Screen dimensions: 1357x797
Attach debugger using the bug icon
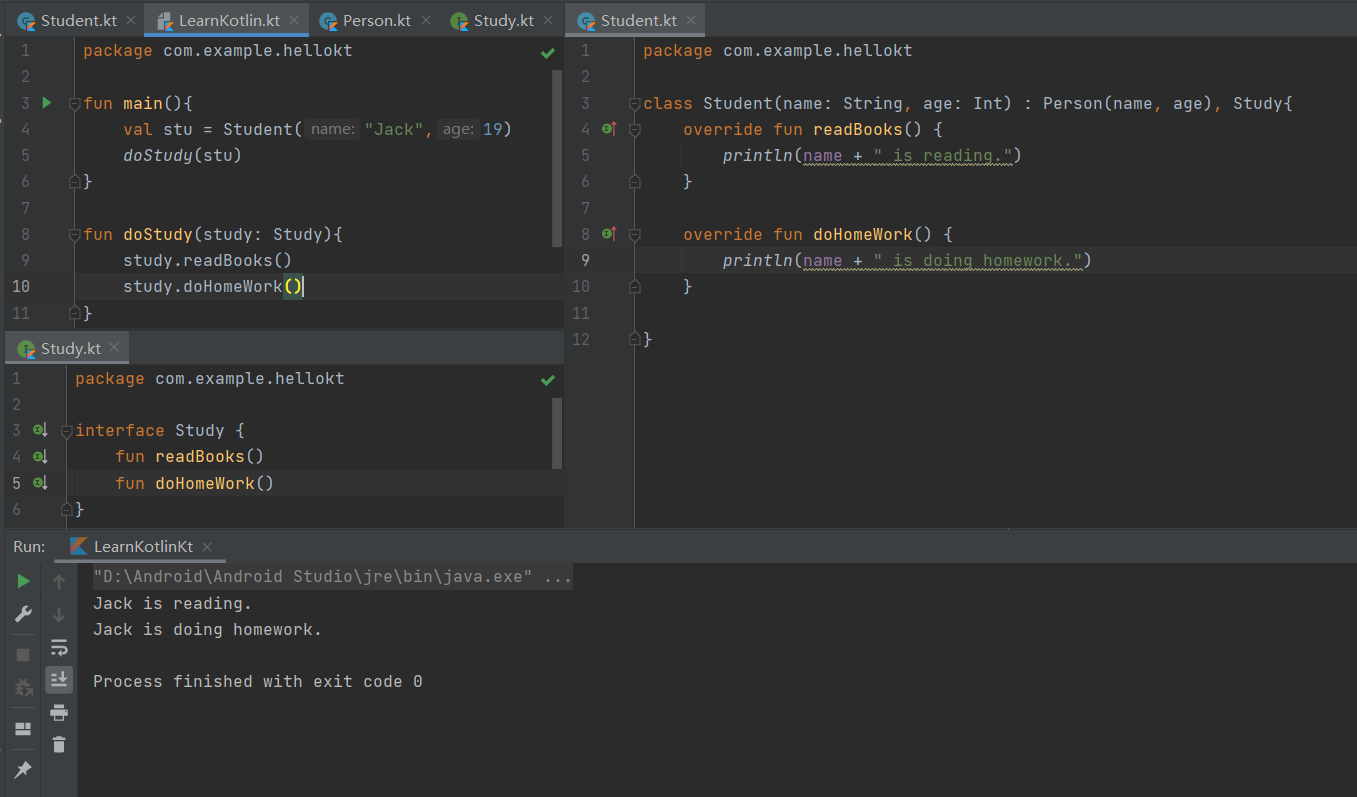click(x=23, y=688)
